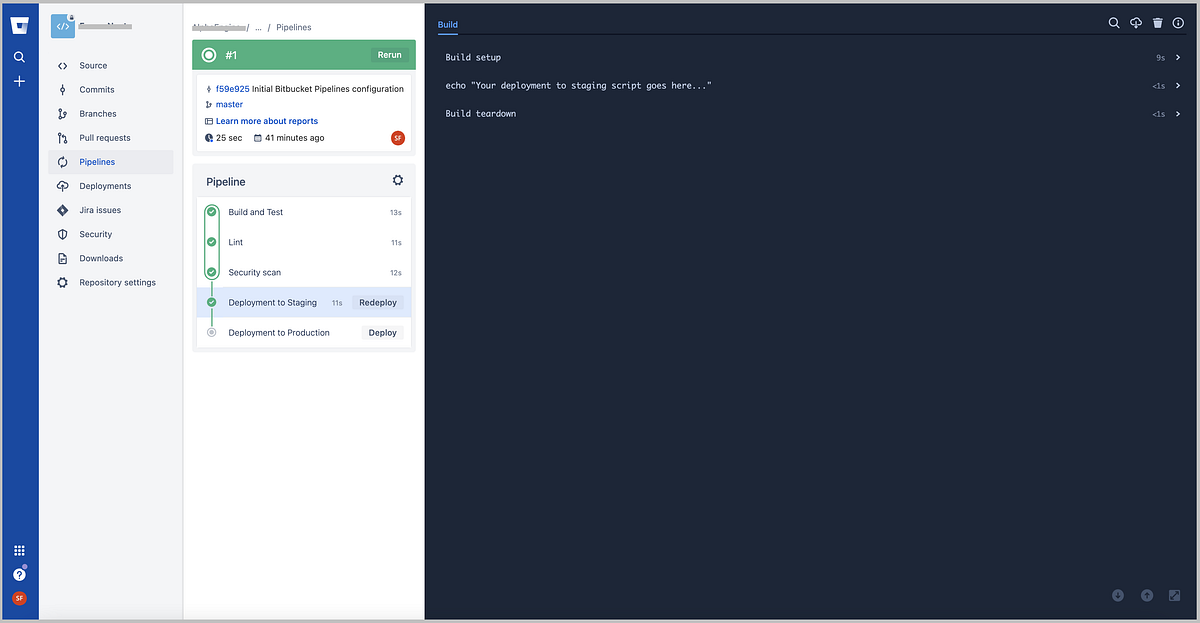Select the Deployments sidebar icon

click(x=104, y=185)
